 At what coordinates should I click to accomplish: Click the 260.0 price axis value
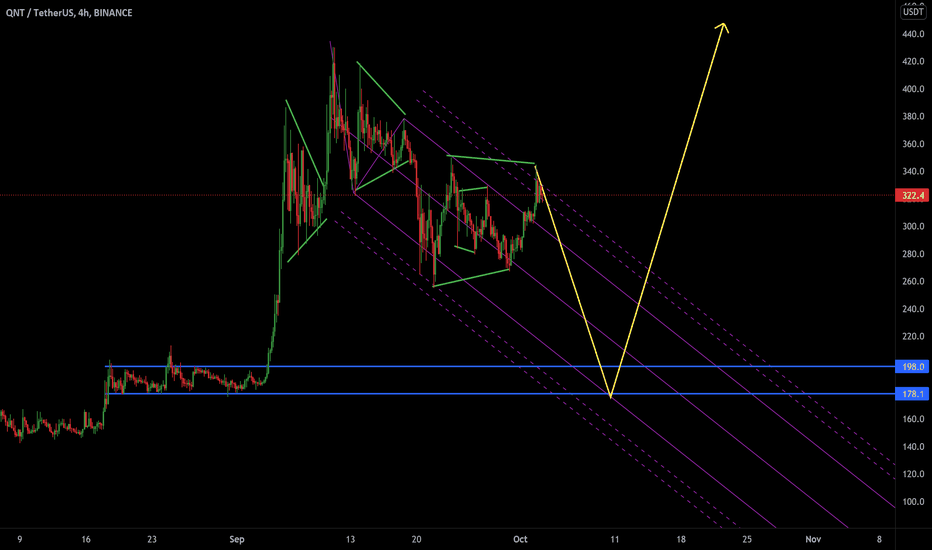coord(913,281)
